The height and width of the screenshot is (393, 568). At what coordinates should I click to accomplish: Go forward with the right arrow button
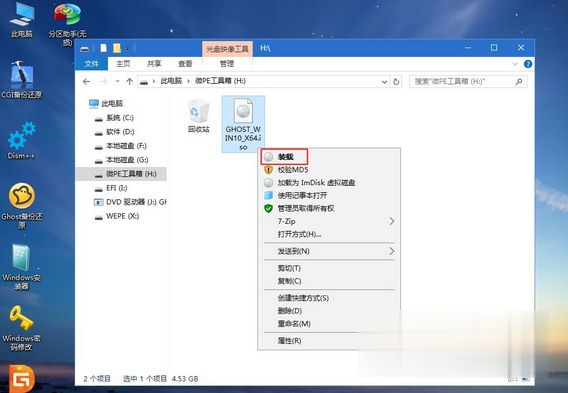[x=104, y=81]
